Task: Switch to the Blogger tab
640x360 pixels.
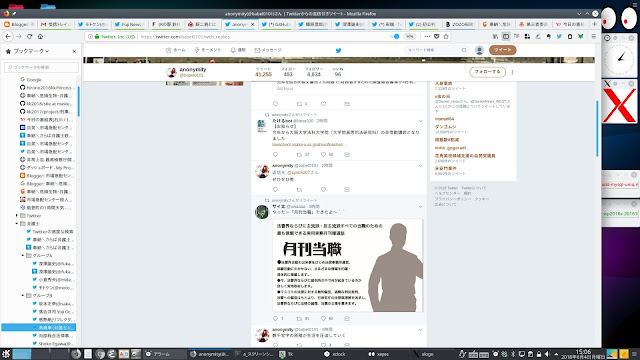Action: [19, 24]
